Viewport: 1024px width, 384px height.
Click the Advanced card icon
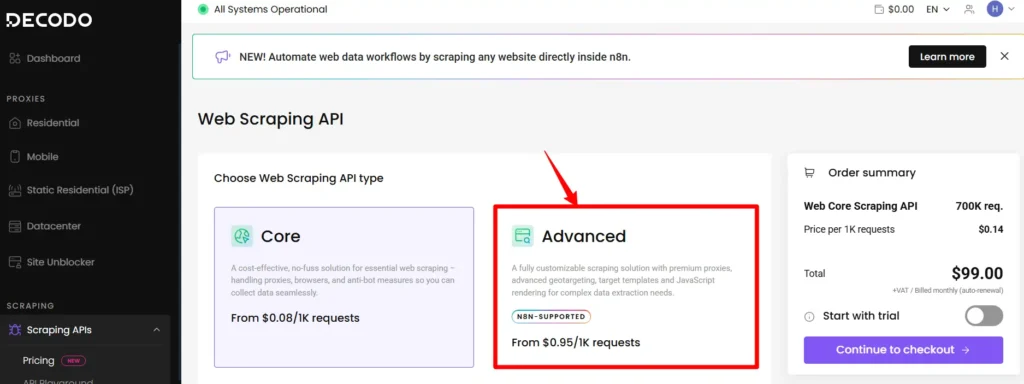point(522,236)
